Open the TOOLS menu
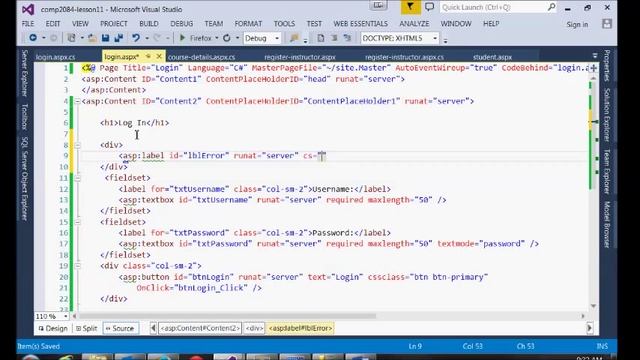Screen dimensions: 640x360 click(x=284, y=24)
